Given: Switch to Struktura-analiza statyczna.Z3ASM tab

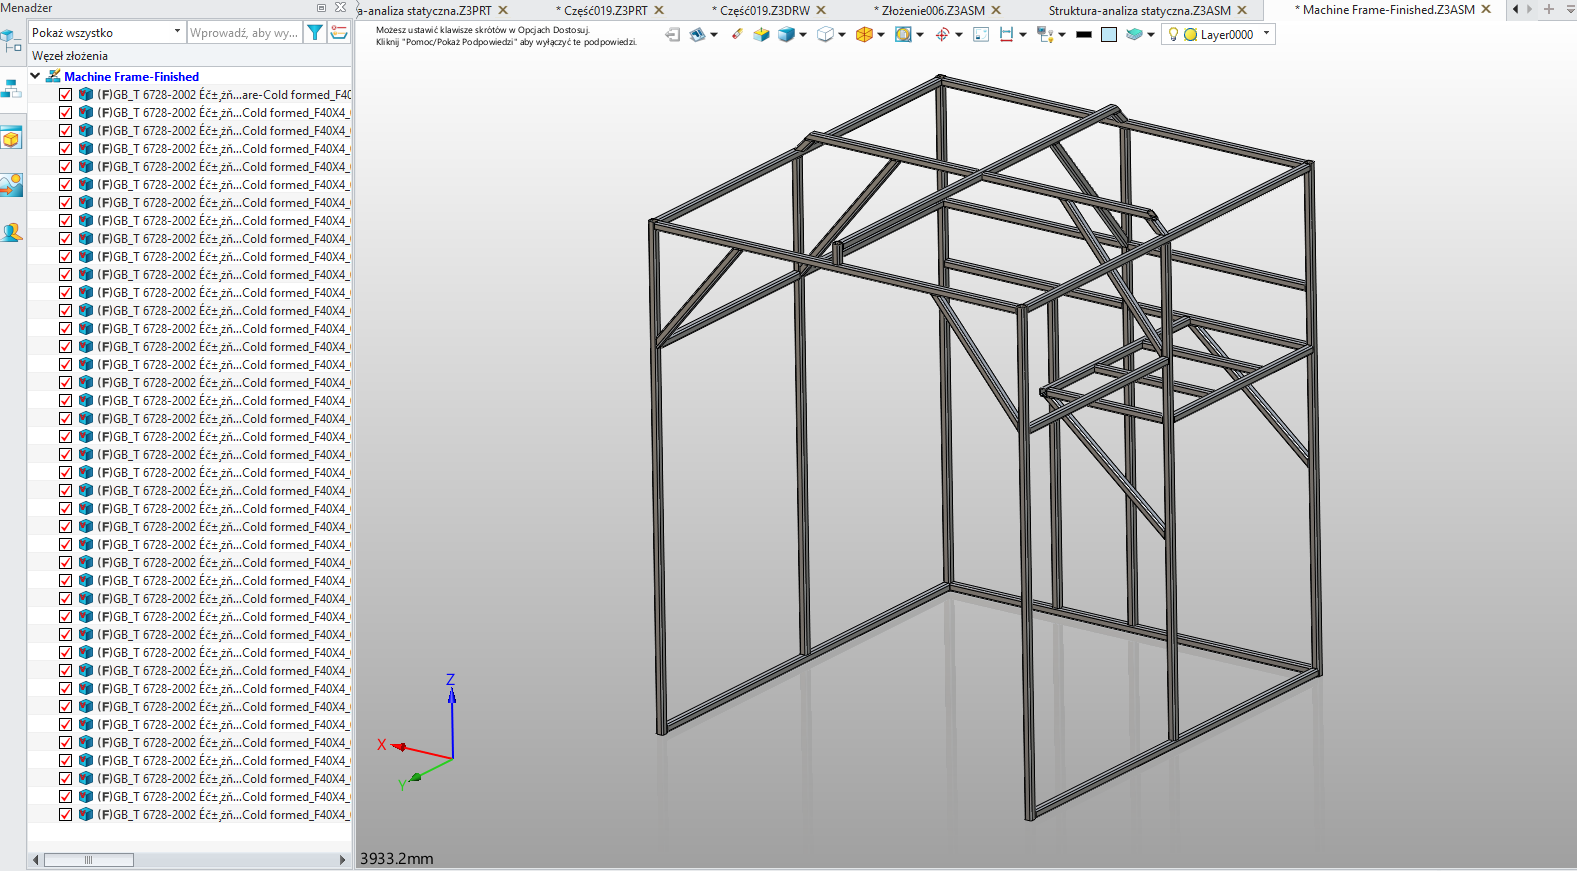Looking at the screenshot, I should 1139,10.
